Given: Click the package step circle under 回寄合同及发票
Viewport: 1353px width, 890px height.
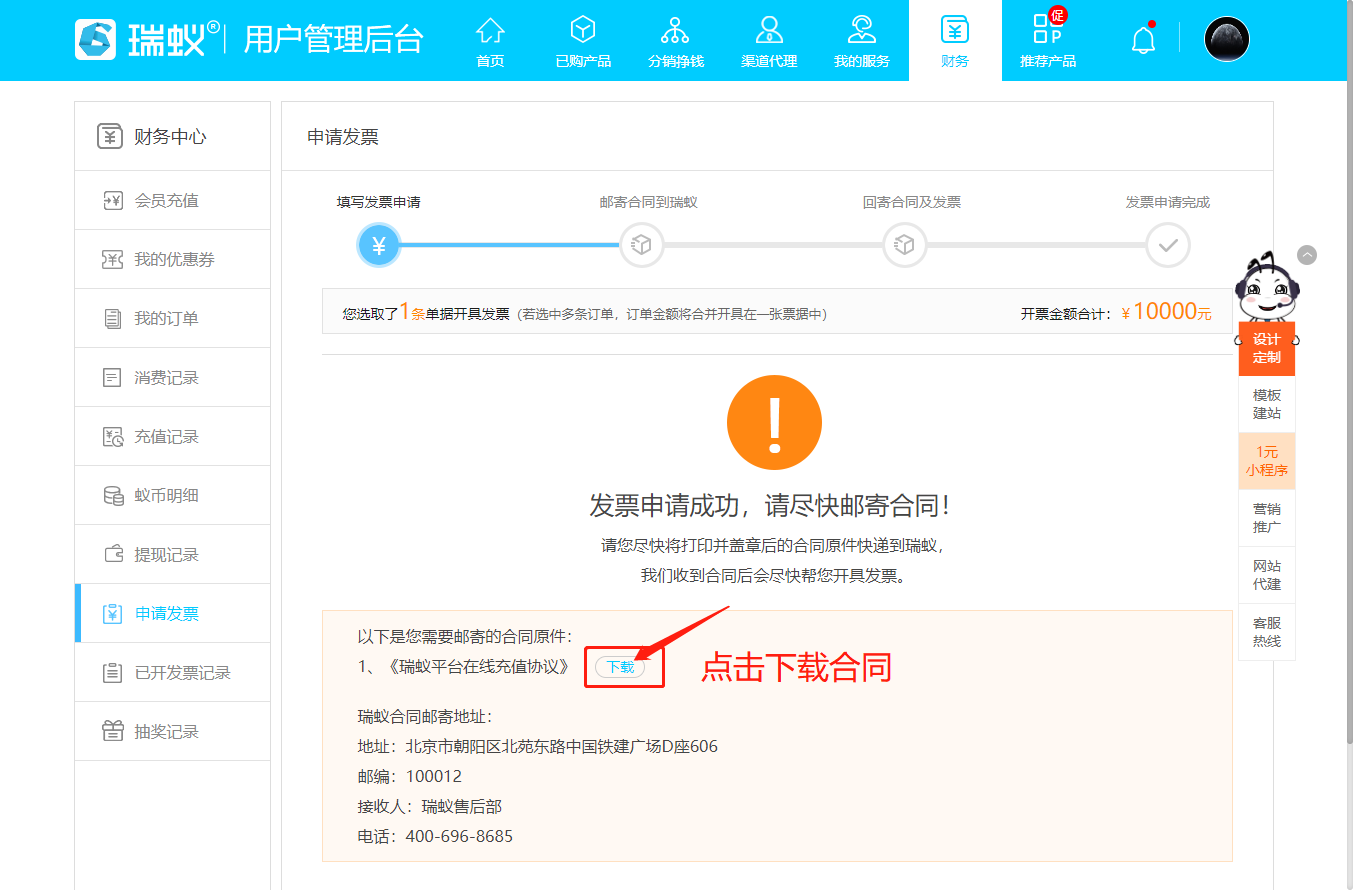Looking at the screenshot, I should tap(905, 245).
